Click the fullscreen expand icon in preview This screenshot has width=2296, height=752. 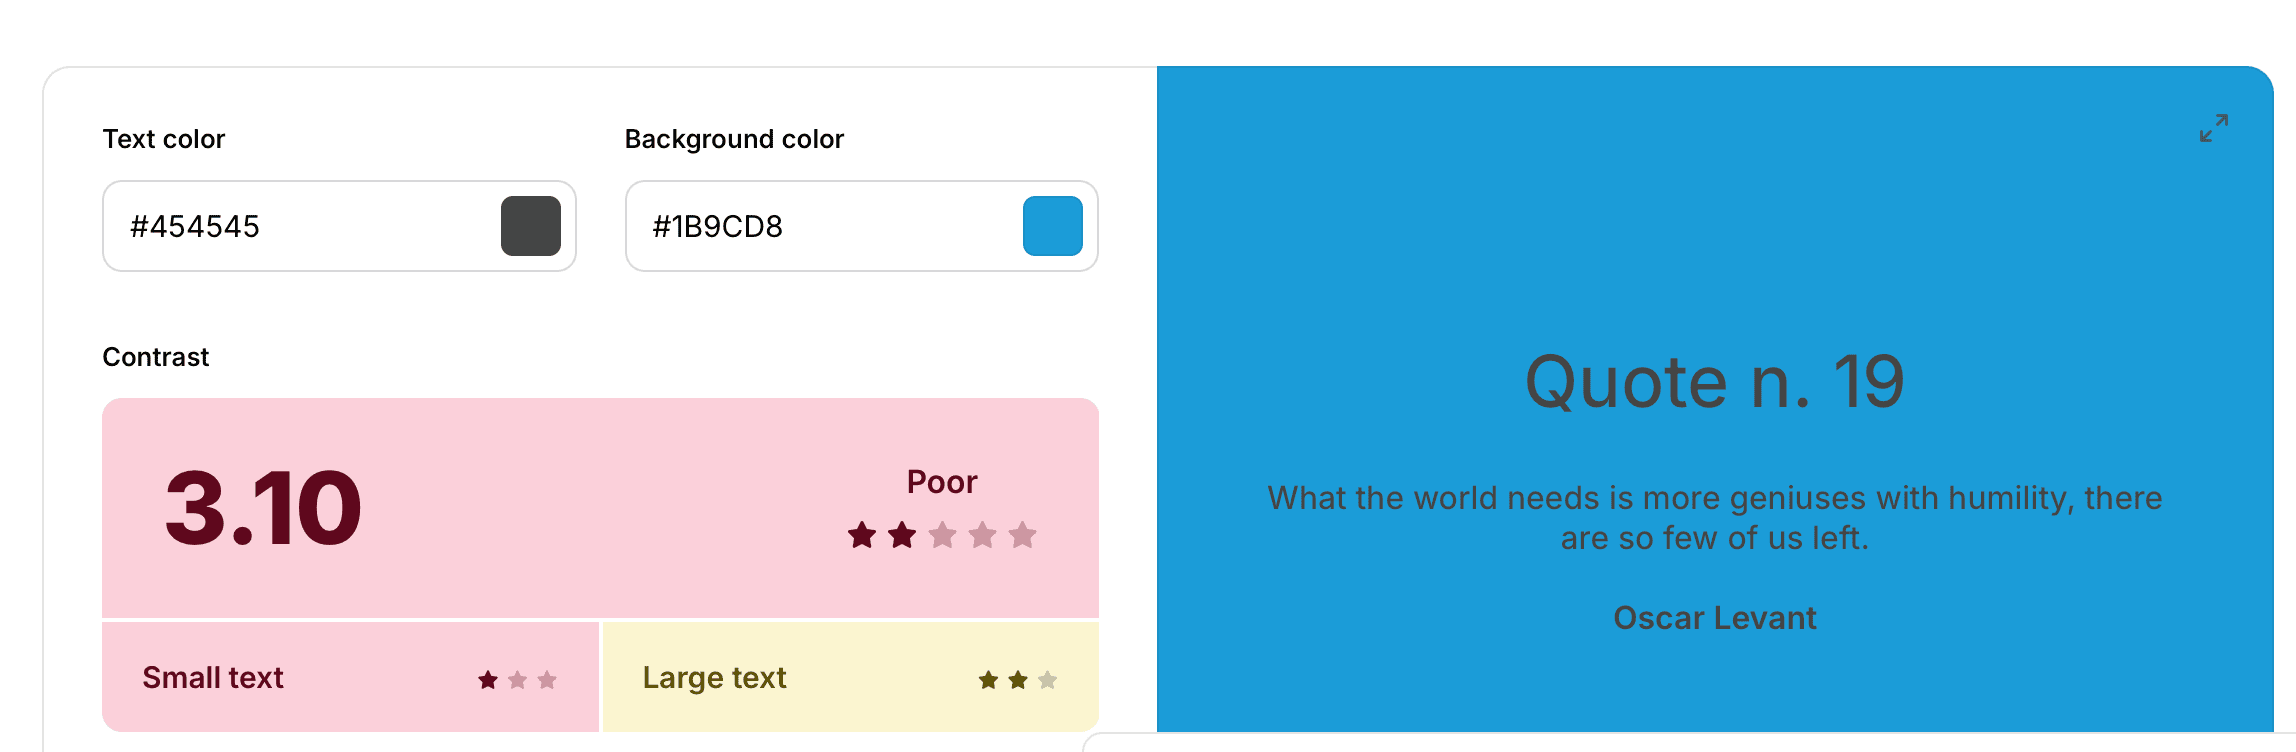[2213, 128]
